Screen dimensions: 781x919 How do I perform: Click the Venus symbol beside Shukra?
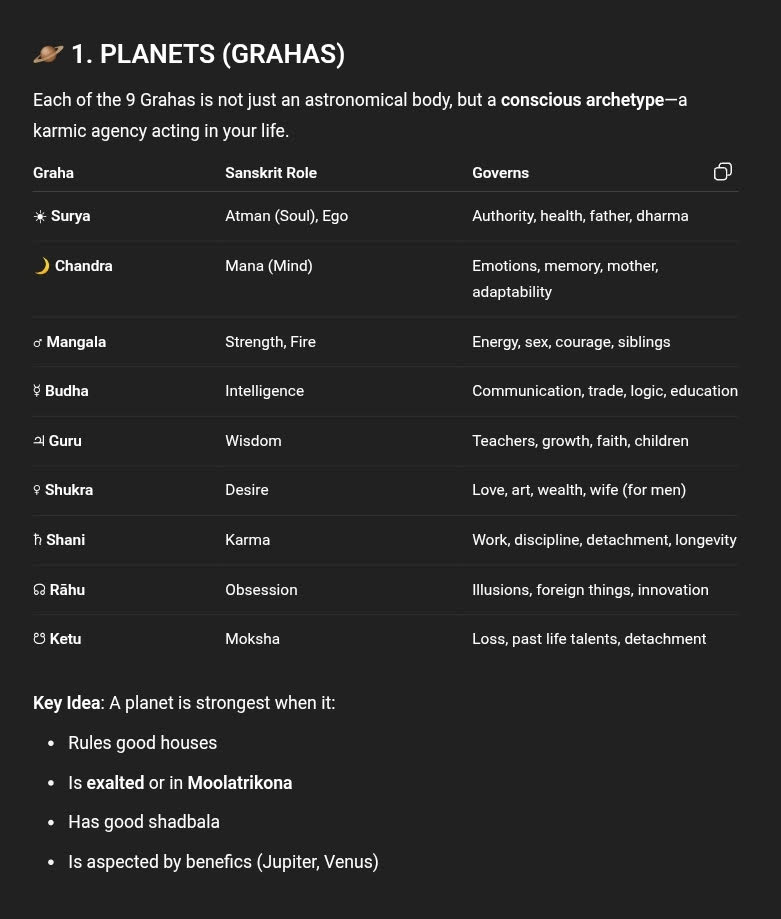click(37, 490)
